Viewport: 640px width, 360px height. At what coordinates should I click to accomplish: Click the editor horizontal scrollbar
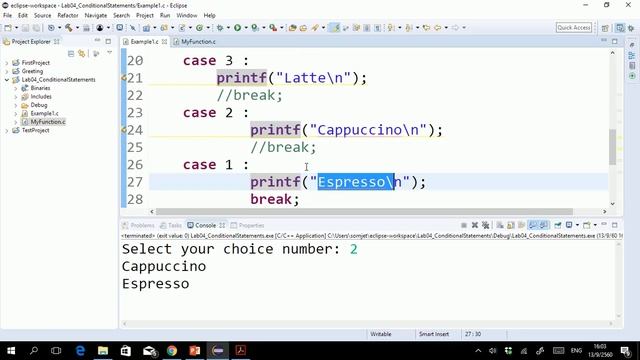coord(364,211)
